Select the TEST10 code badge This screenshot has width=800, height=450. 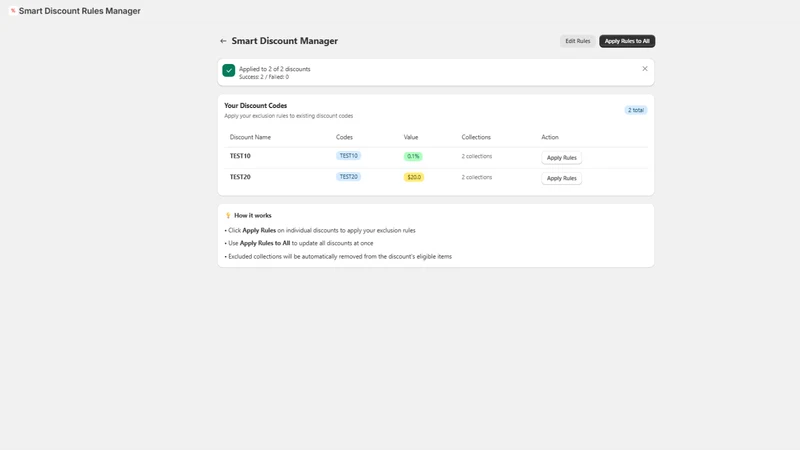pos(348,156)
